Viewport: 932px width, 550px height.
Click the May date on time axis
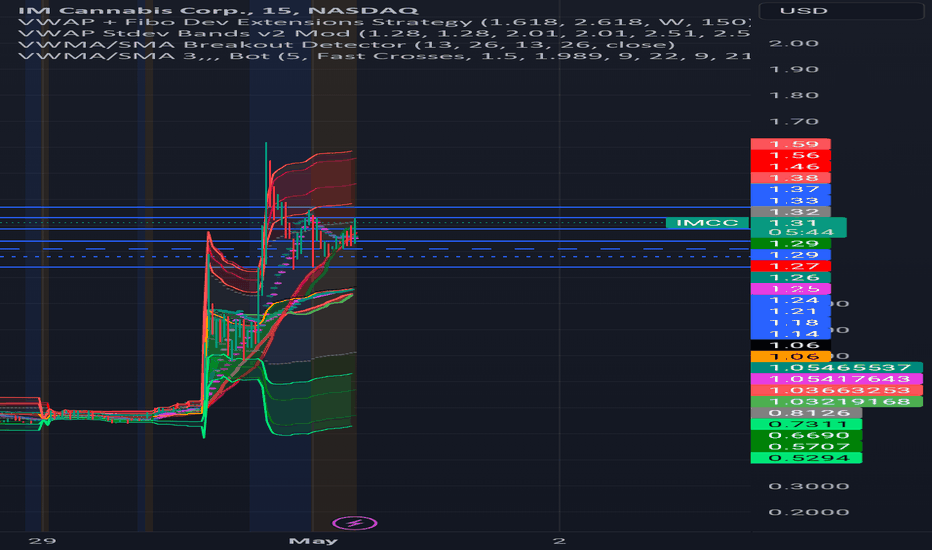(313, 541)
